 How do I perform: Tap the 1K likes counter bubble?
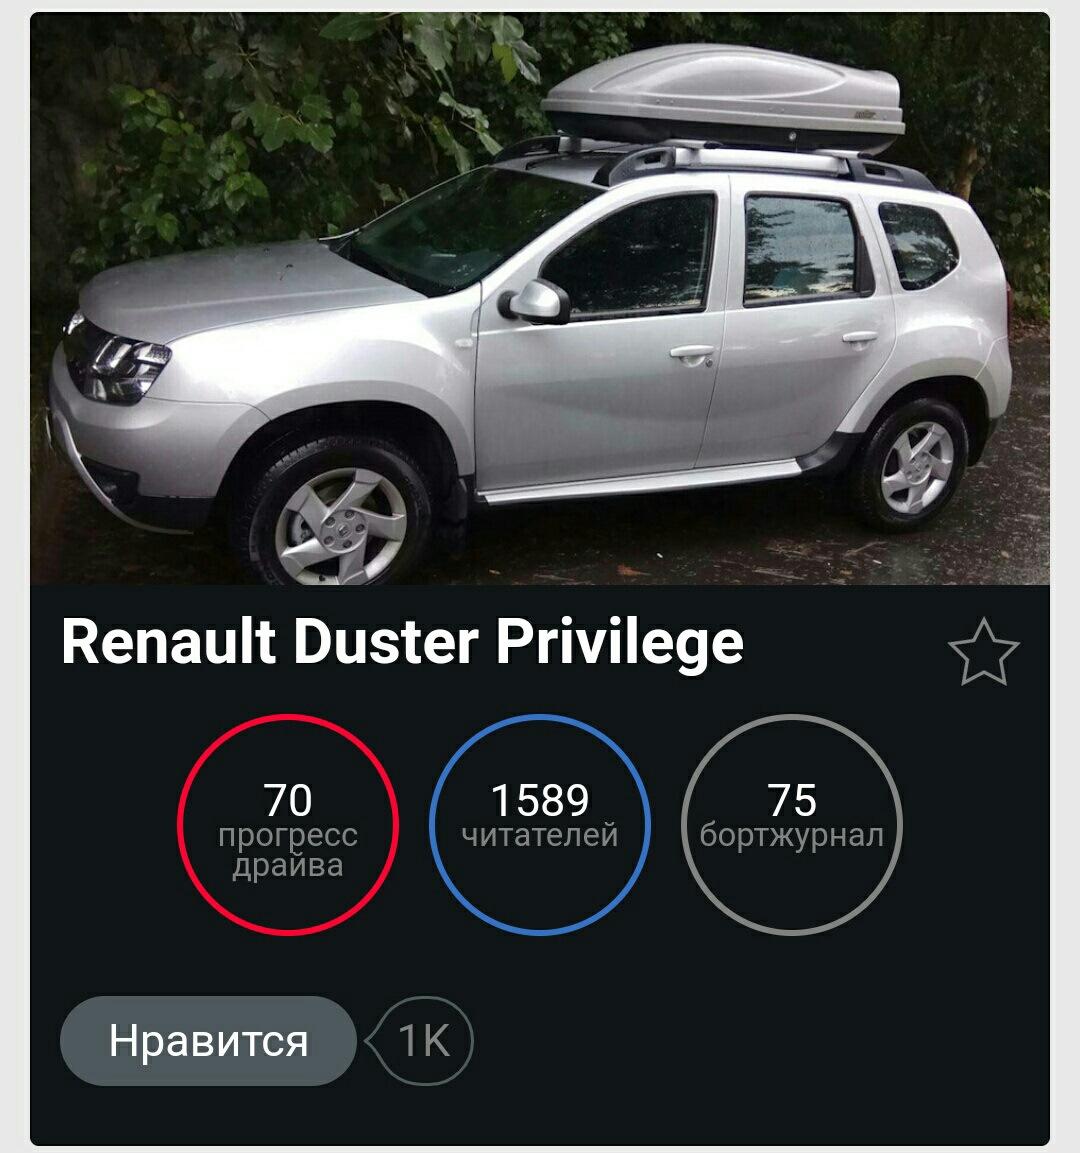point(420,1040)
